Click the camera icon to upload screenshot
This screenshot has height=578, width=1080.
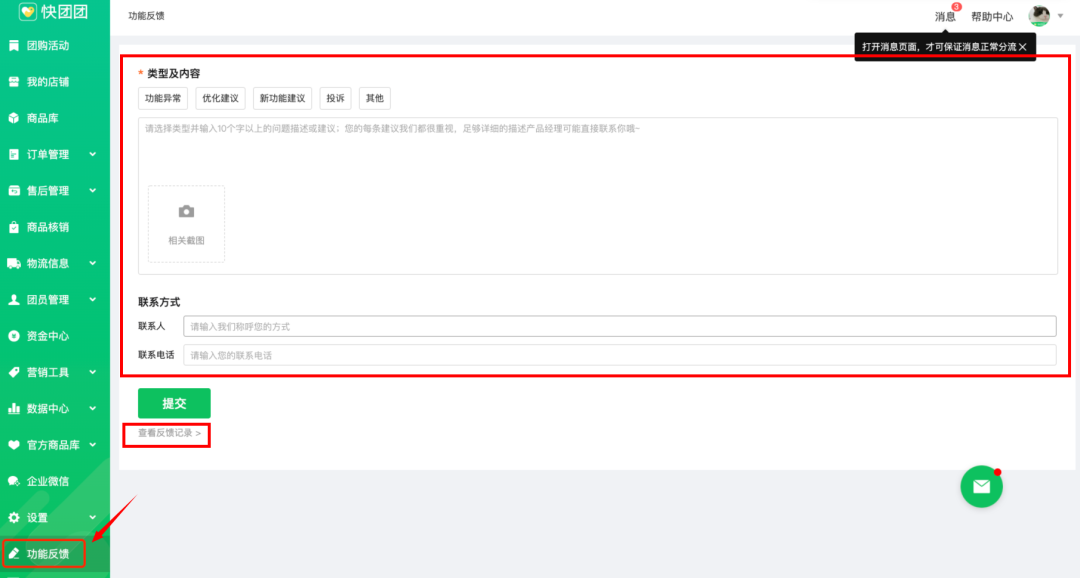[186, 212]
